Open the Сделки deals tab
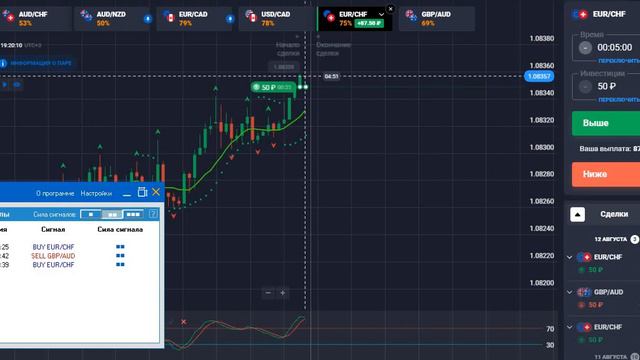The image size is (640, 360). pos(614,214)
